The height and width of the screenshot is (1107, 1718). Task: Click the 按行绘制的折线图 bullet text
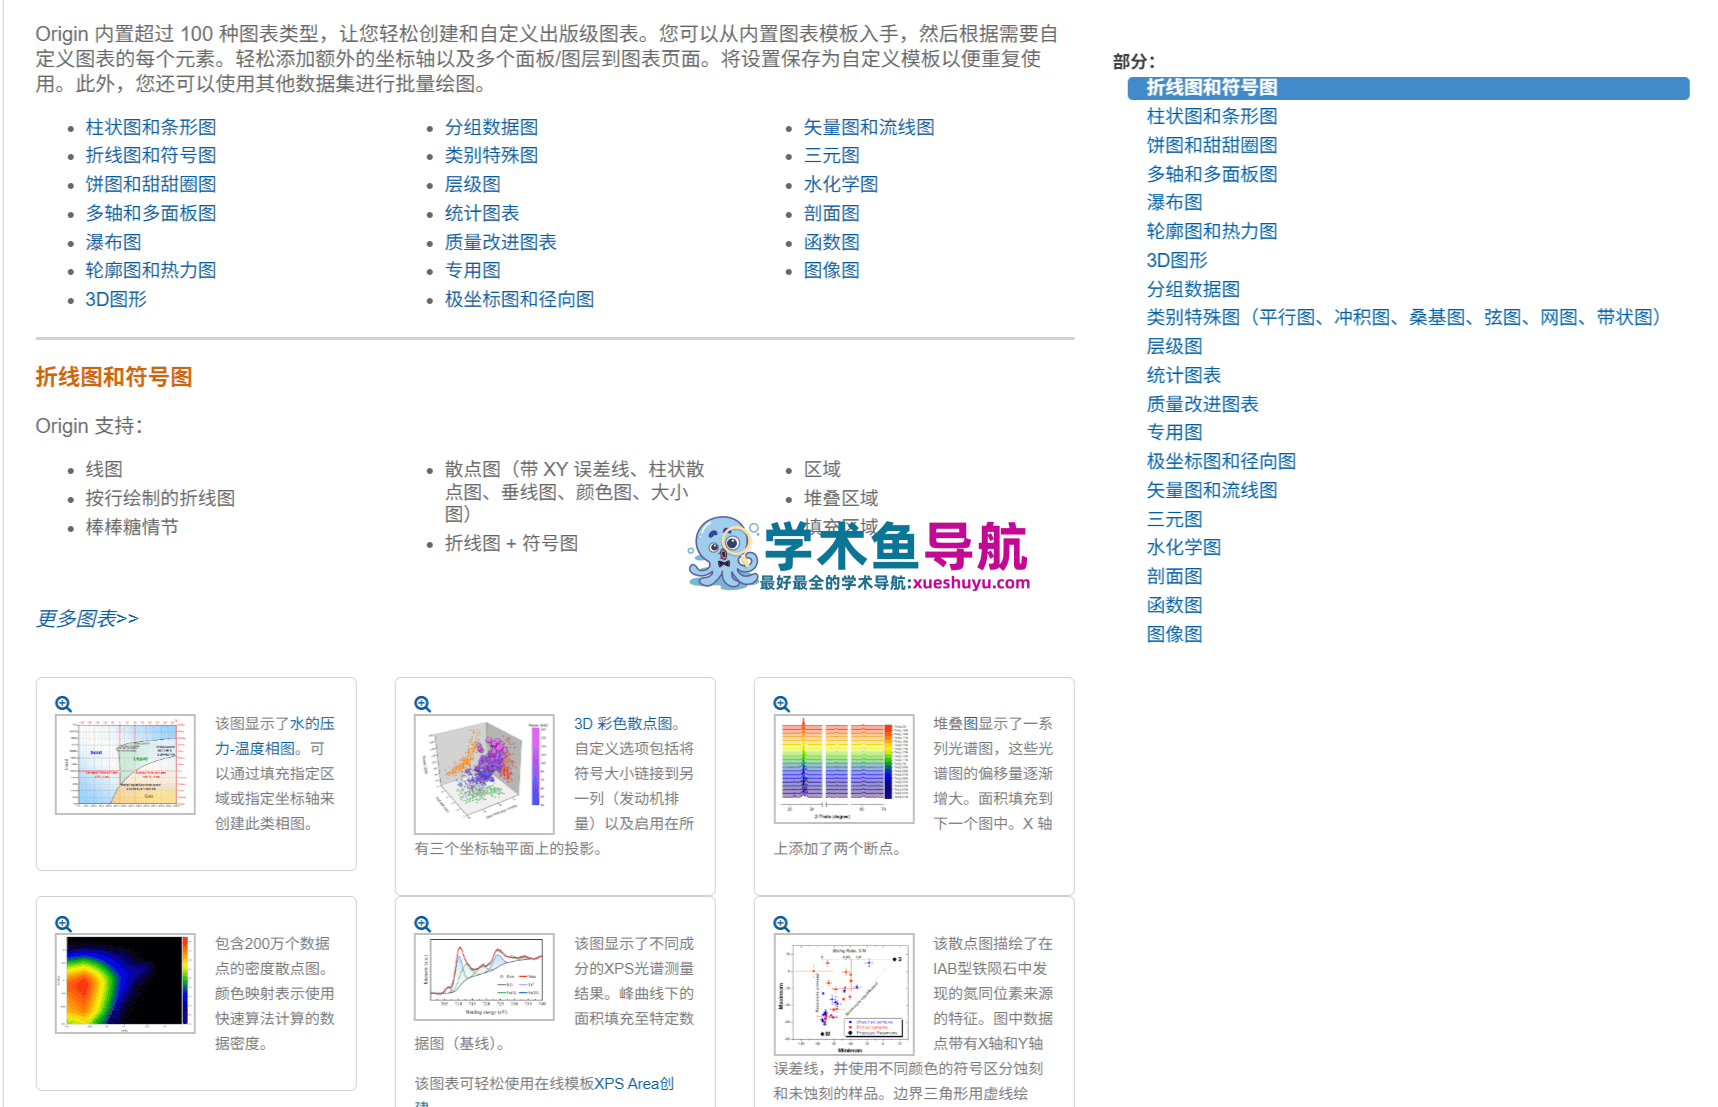pos(160,499)
